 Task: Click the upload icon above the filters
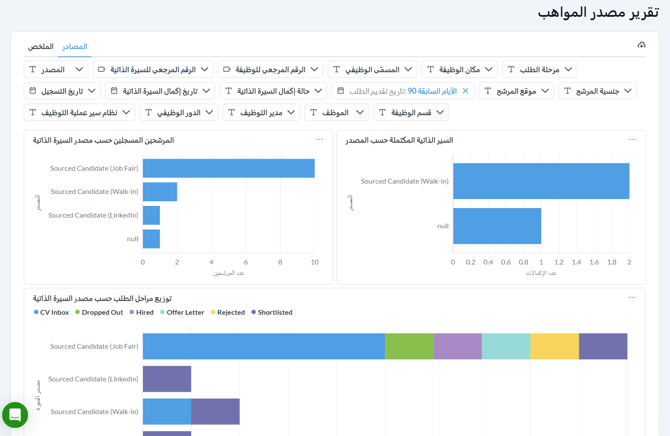pyautogui.click(x=641, y=45)
